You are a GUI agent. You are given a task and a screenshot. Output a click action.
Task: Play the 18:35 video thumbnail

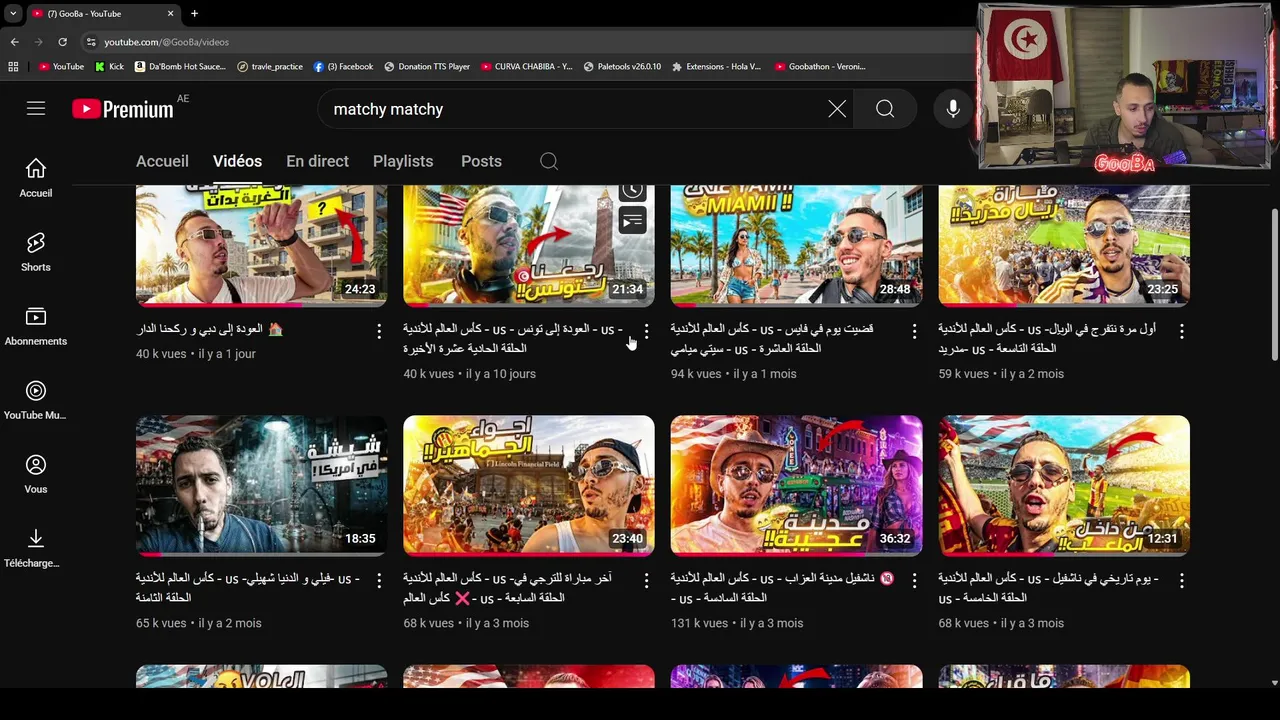(261, 485)
